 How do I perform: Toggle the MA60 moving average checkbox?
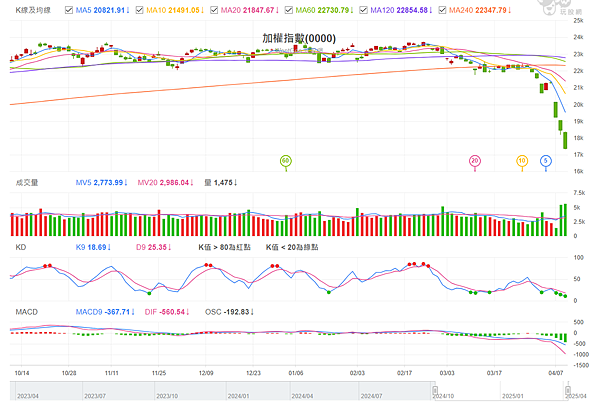point(289,10)
